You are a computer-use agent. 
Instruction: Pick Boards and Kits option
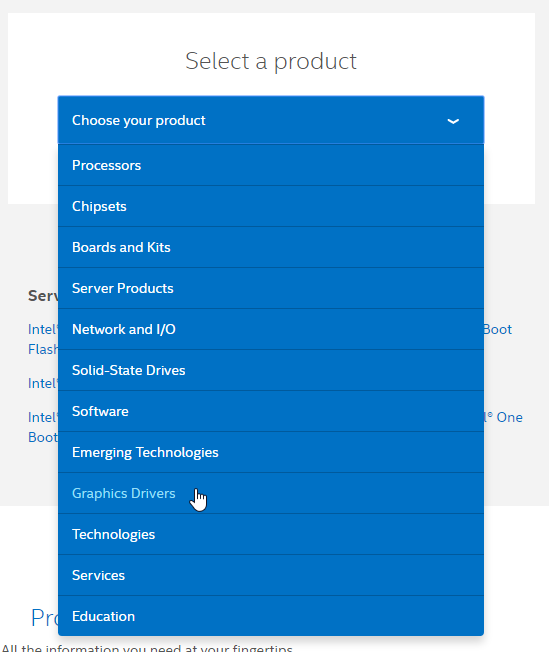pos(271,247)
